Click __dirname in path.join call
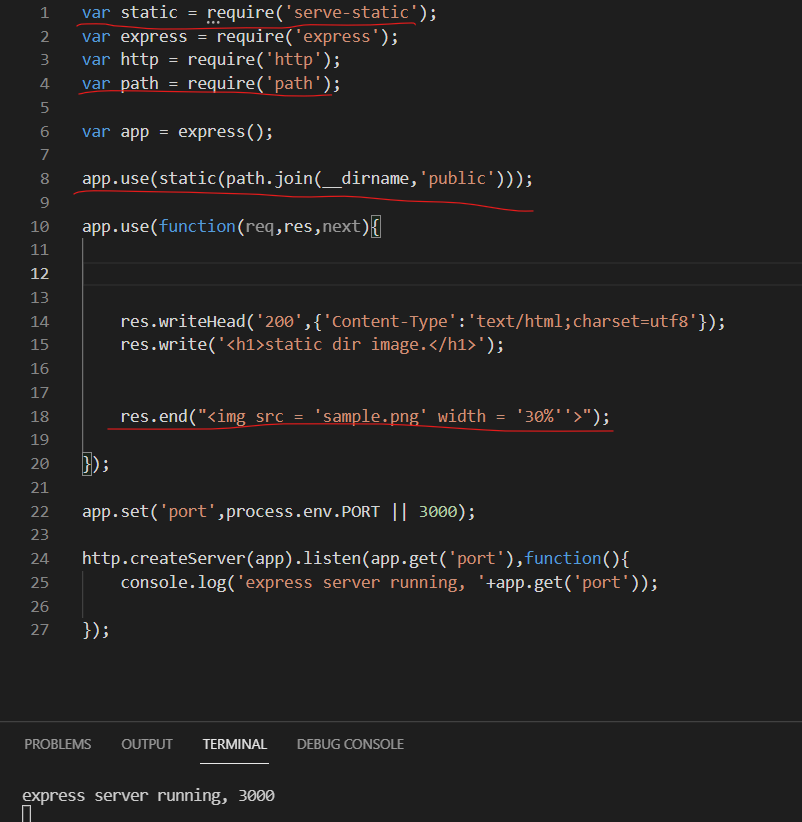 pyautogui.click(x=365, y=179)
